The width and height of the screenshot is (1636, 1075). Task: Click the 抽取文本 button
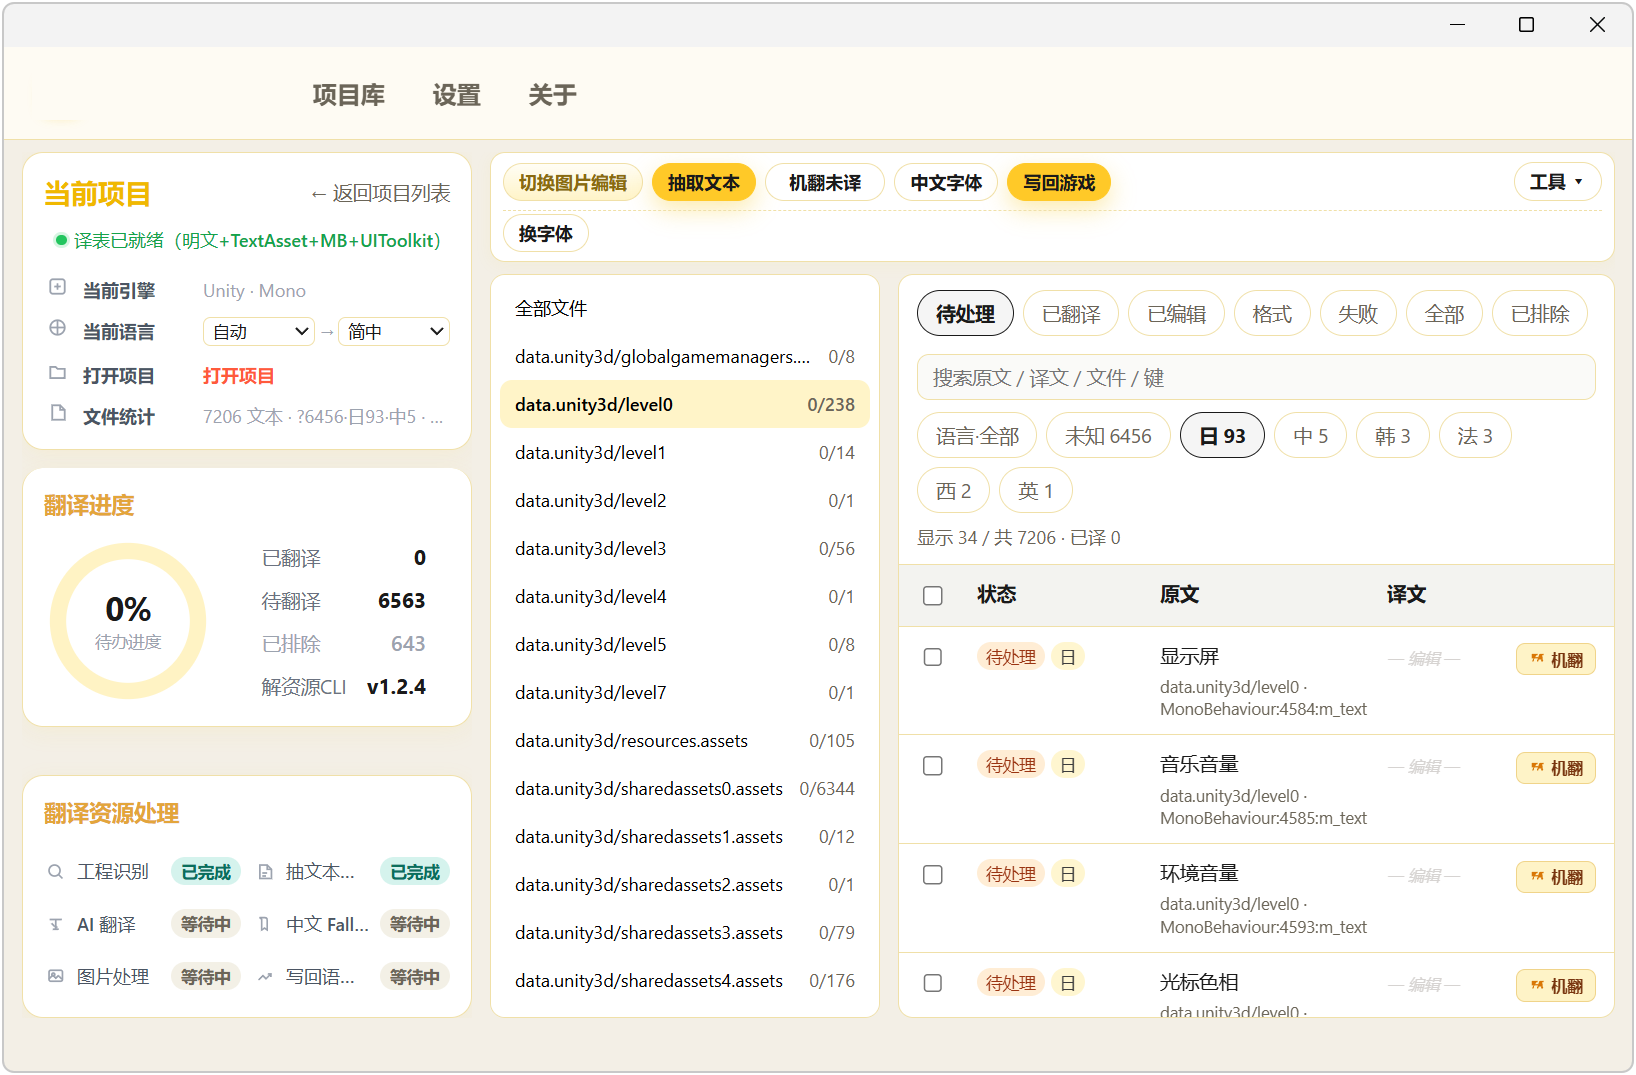point(704,183)
